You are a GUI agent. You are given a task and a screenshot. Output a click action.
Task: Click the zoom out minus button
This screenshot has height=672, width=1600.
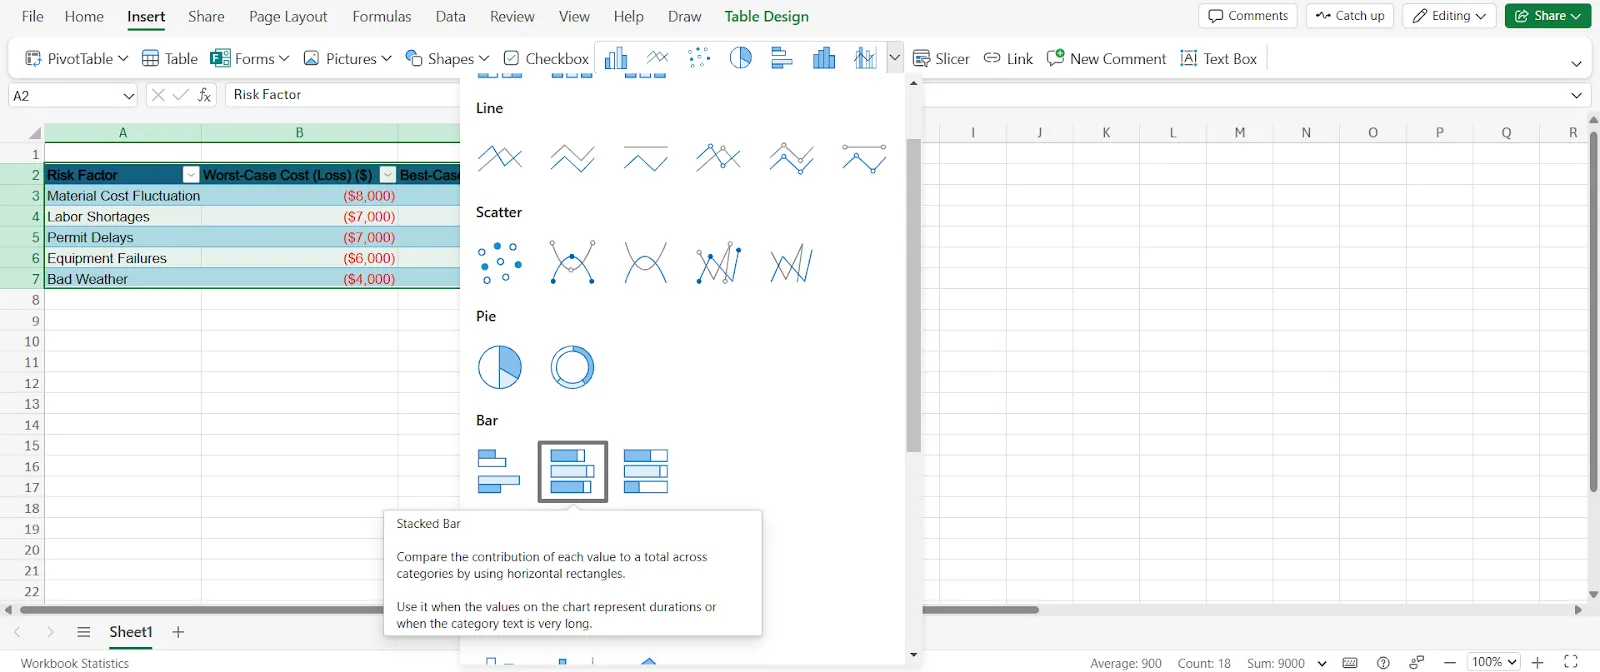click(x=1450, y=662)
